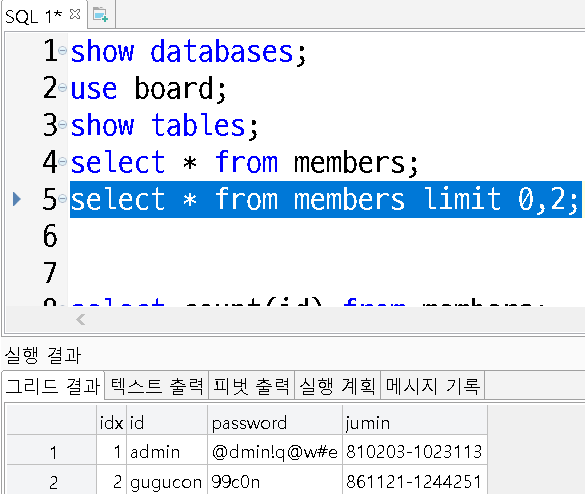Open a new SQL editor tab icon
585x494 pixels.
(100, 15)
